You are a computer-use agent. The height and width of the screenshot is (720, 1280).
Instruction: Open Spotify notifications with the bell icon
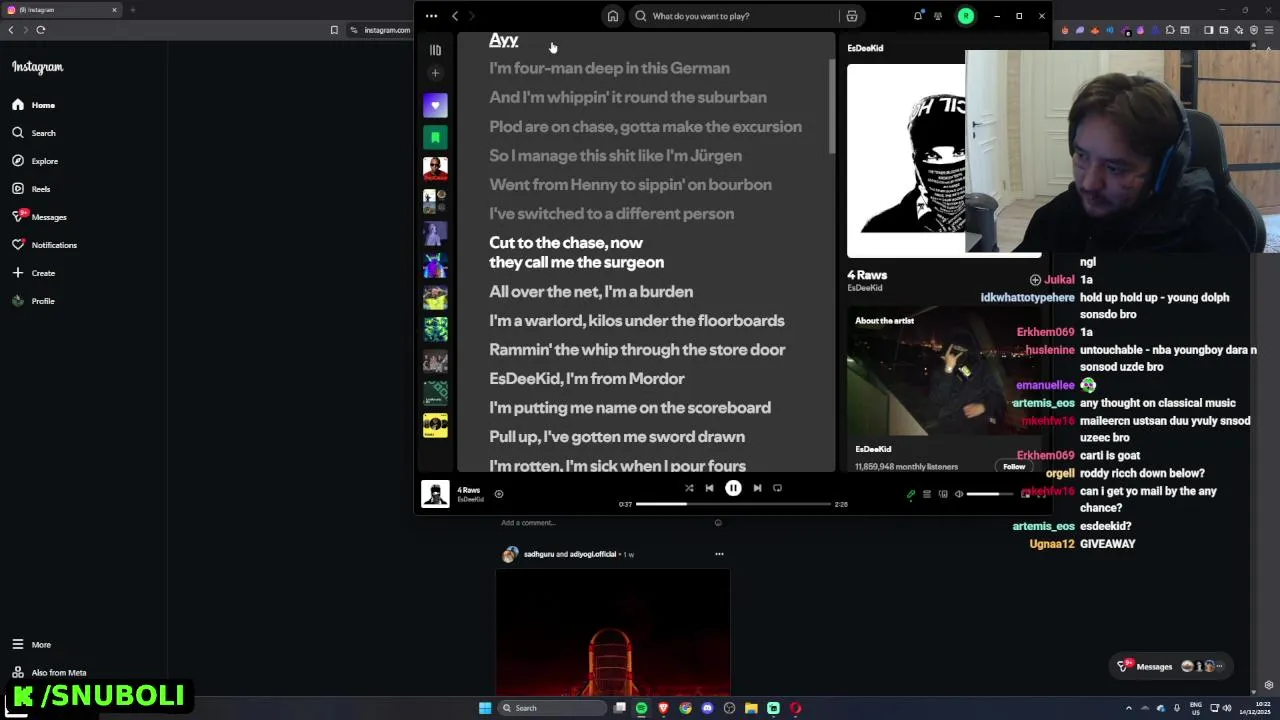918,16
